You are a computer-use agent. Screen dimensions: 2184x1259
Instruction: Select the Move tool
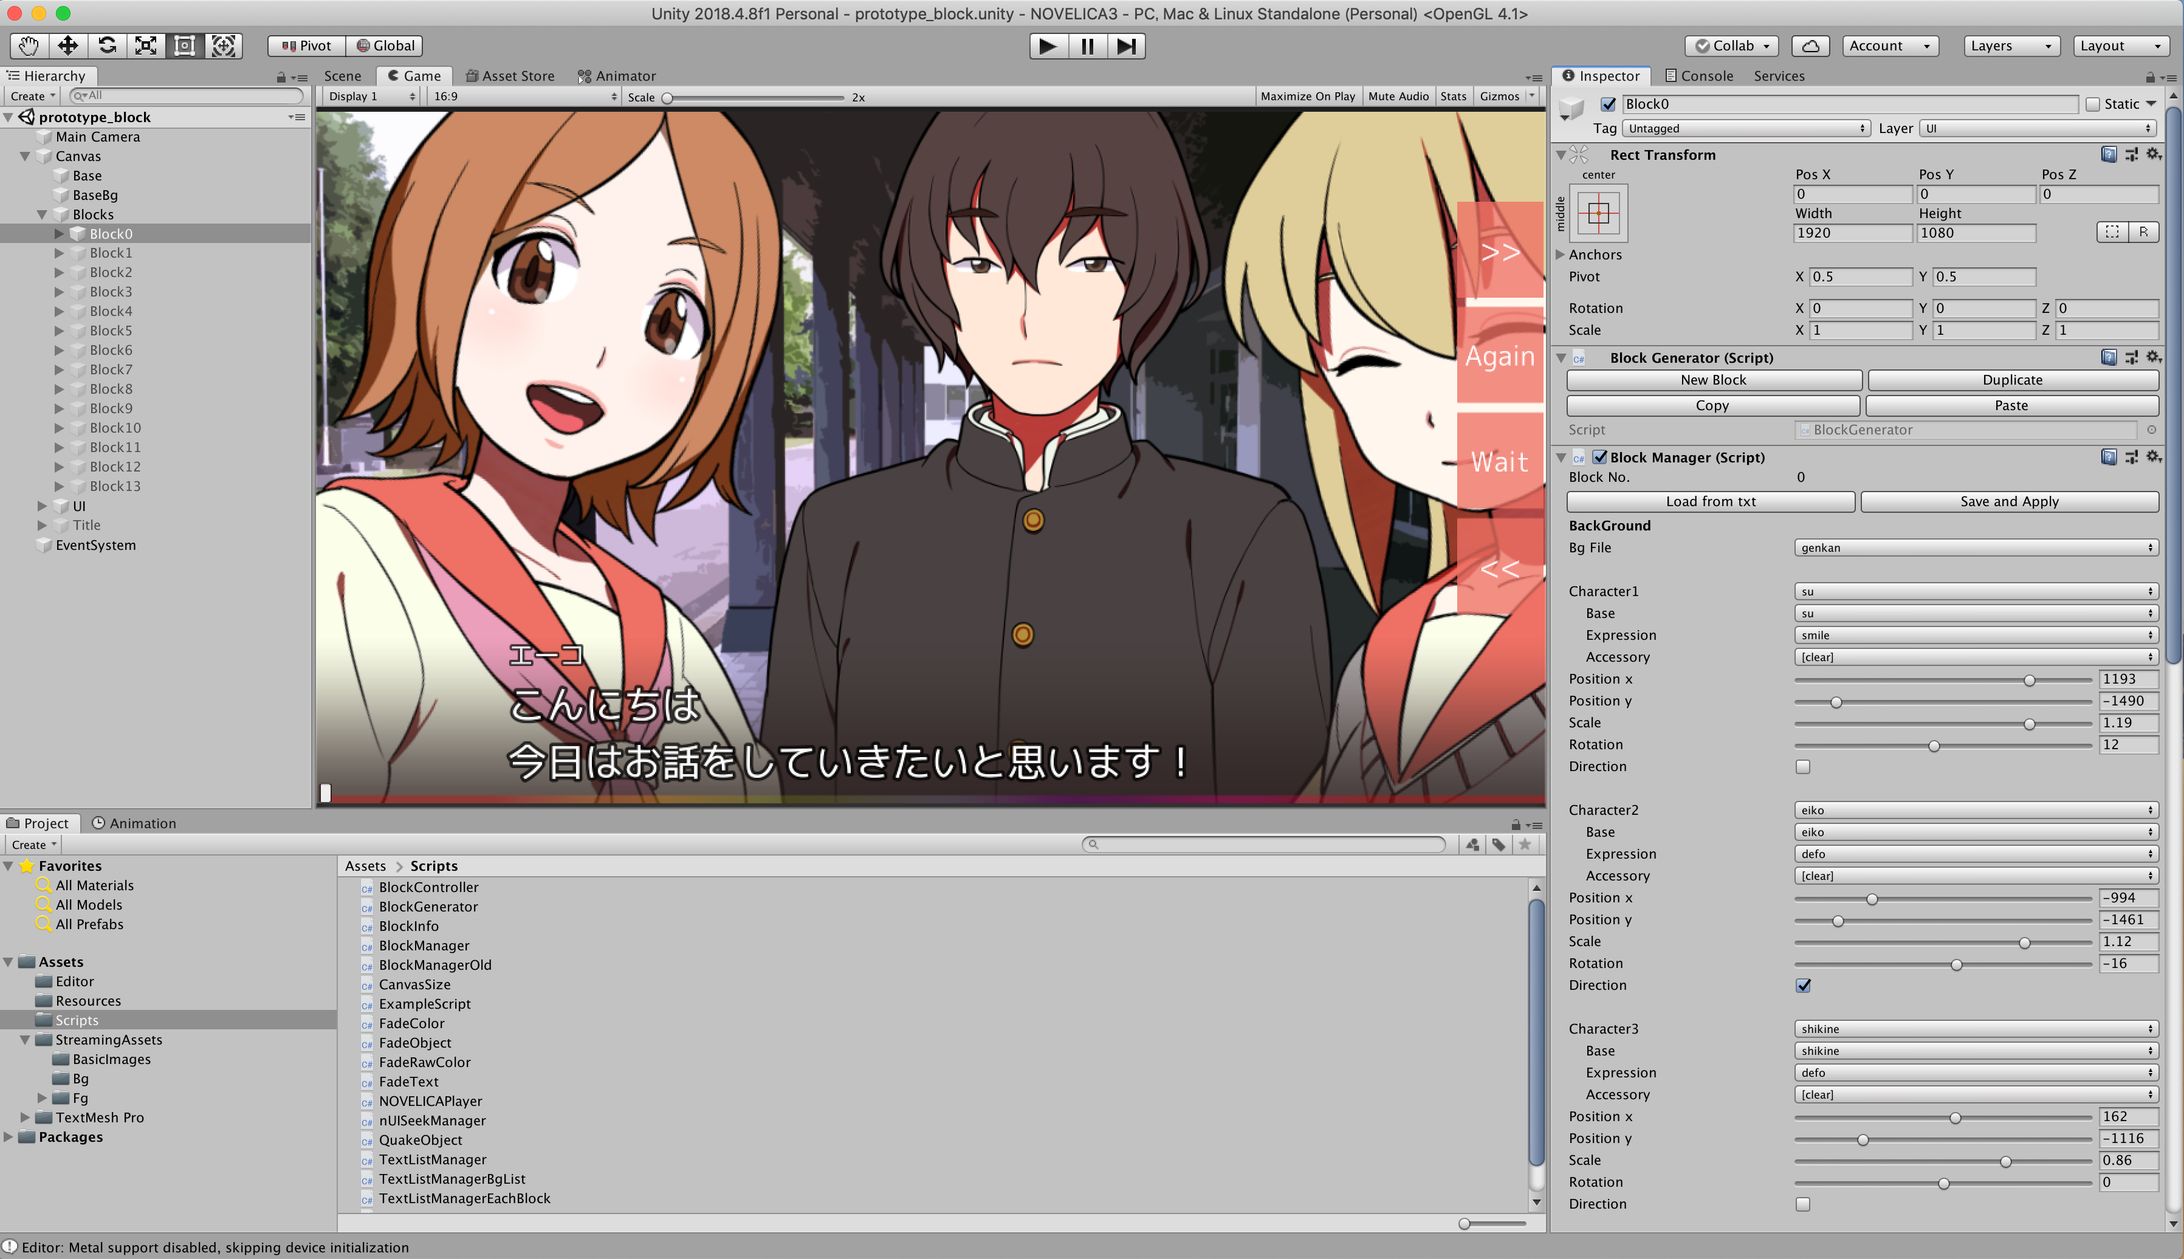pyautogui.click(x=67, y=45)
